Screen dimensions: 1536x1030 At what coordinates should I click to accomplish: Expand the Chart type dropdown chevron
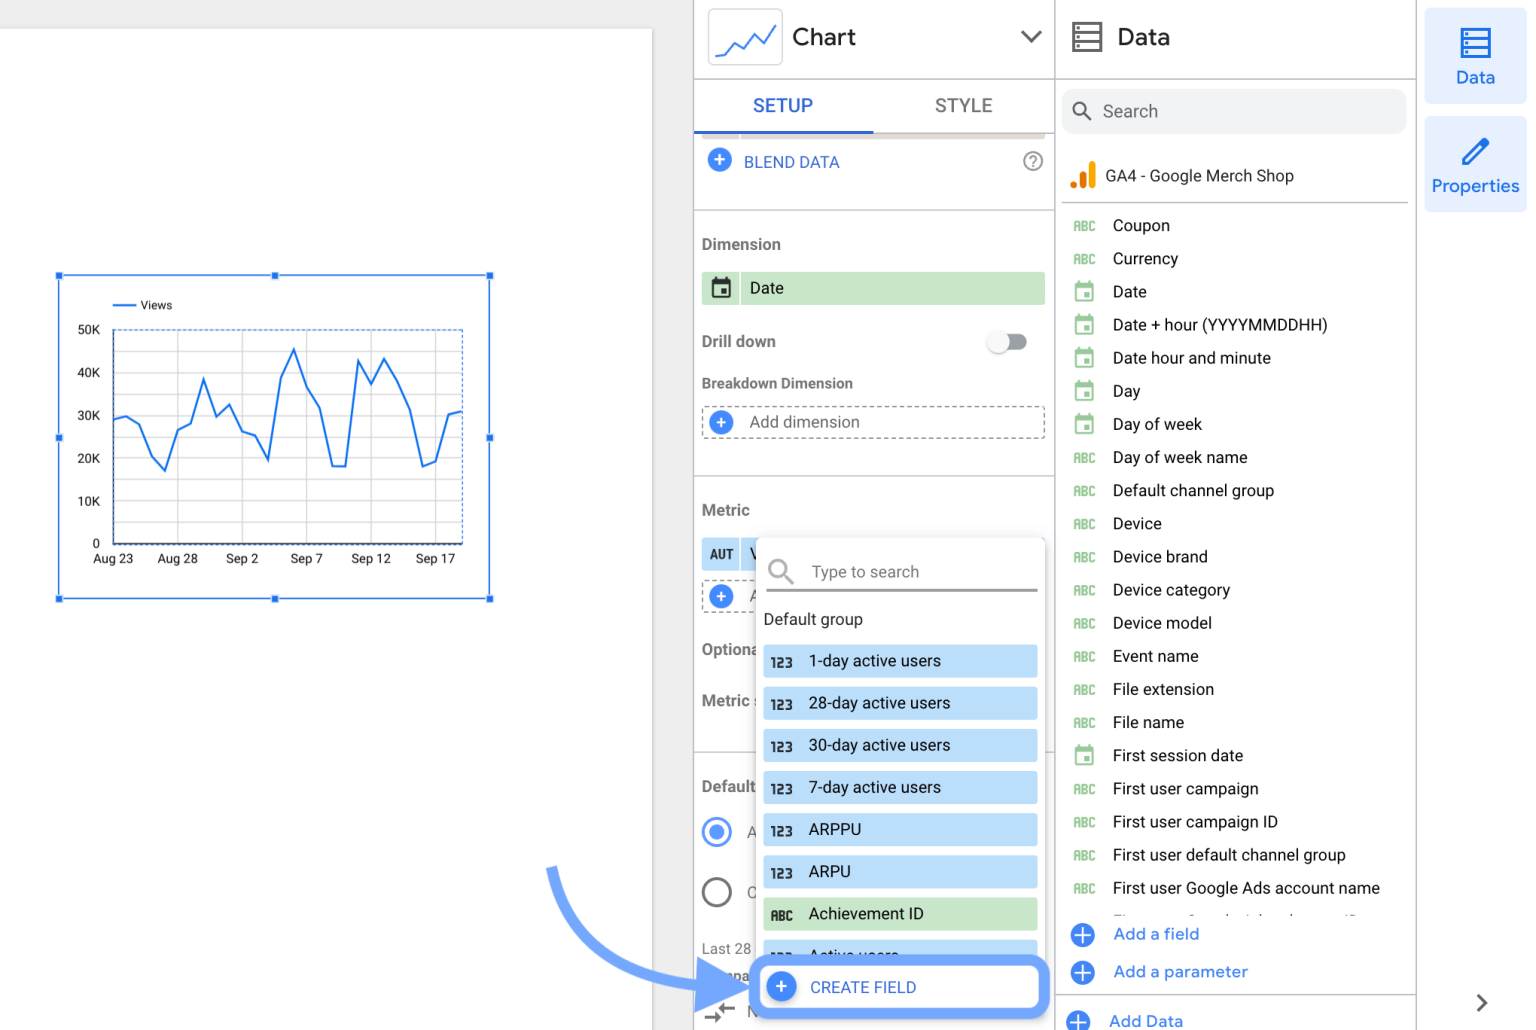coord(1031,36)
